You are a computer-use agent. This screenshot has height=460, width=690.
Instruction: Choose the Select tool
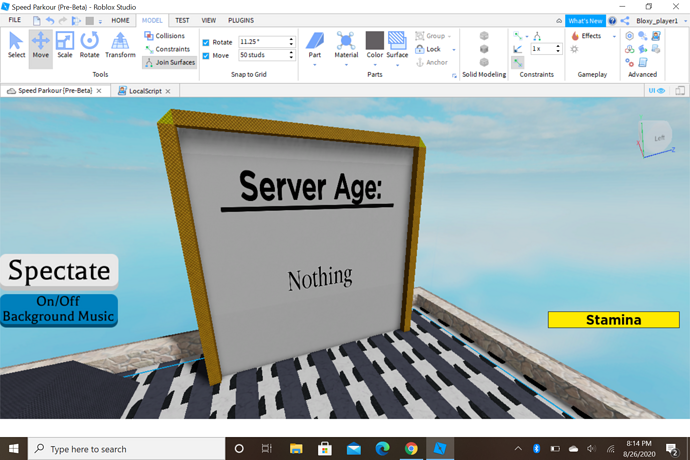click(16, 44)
